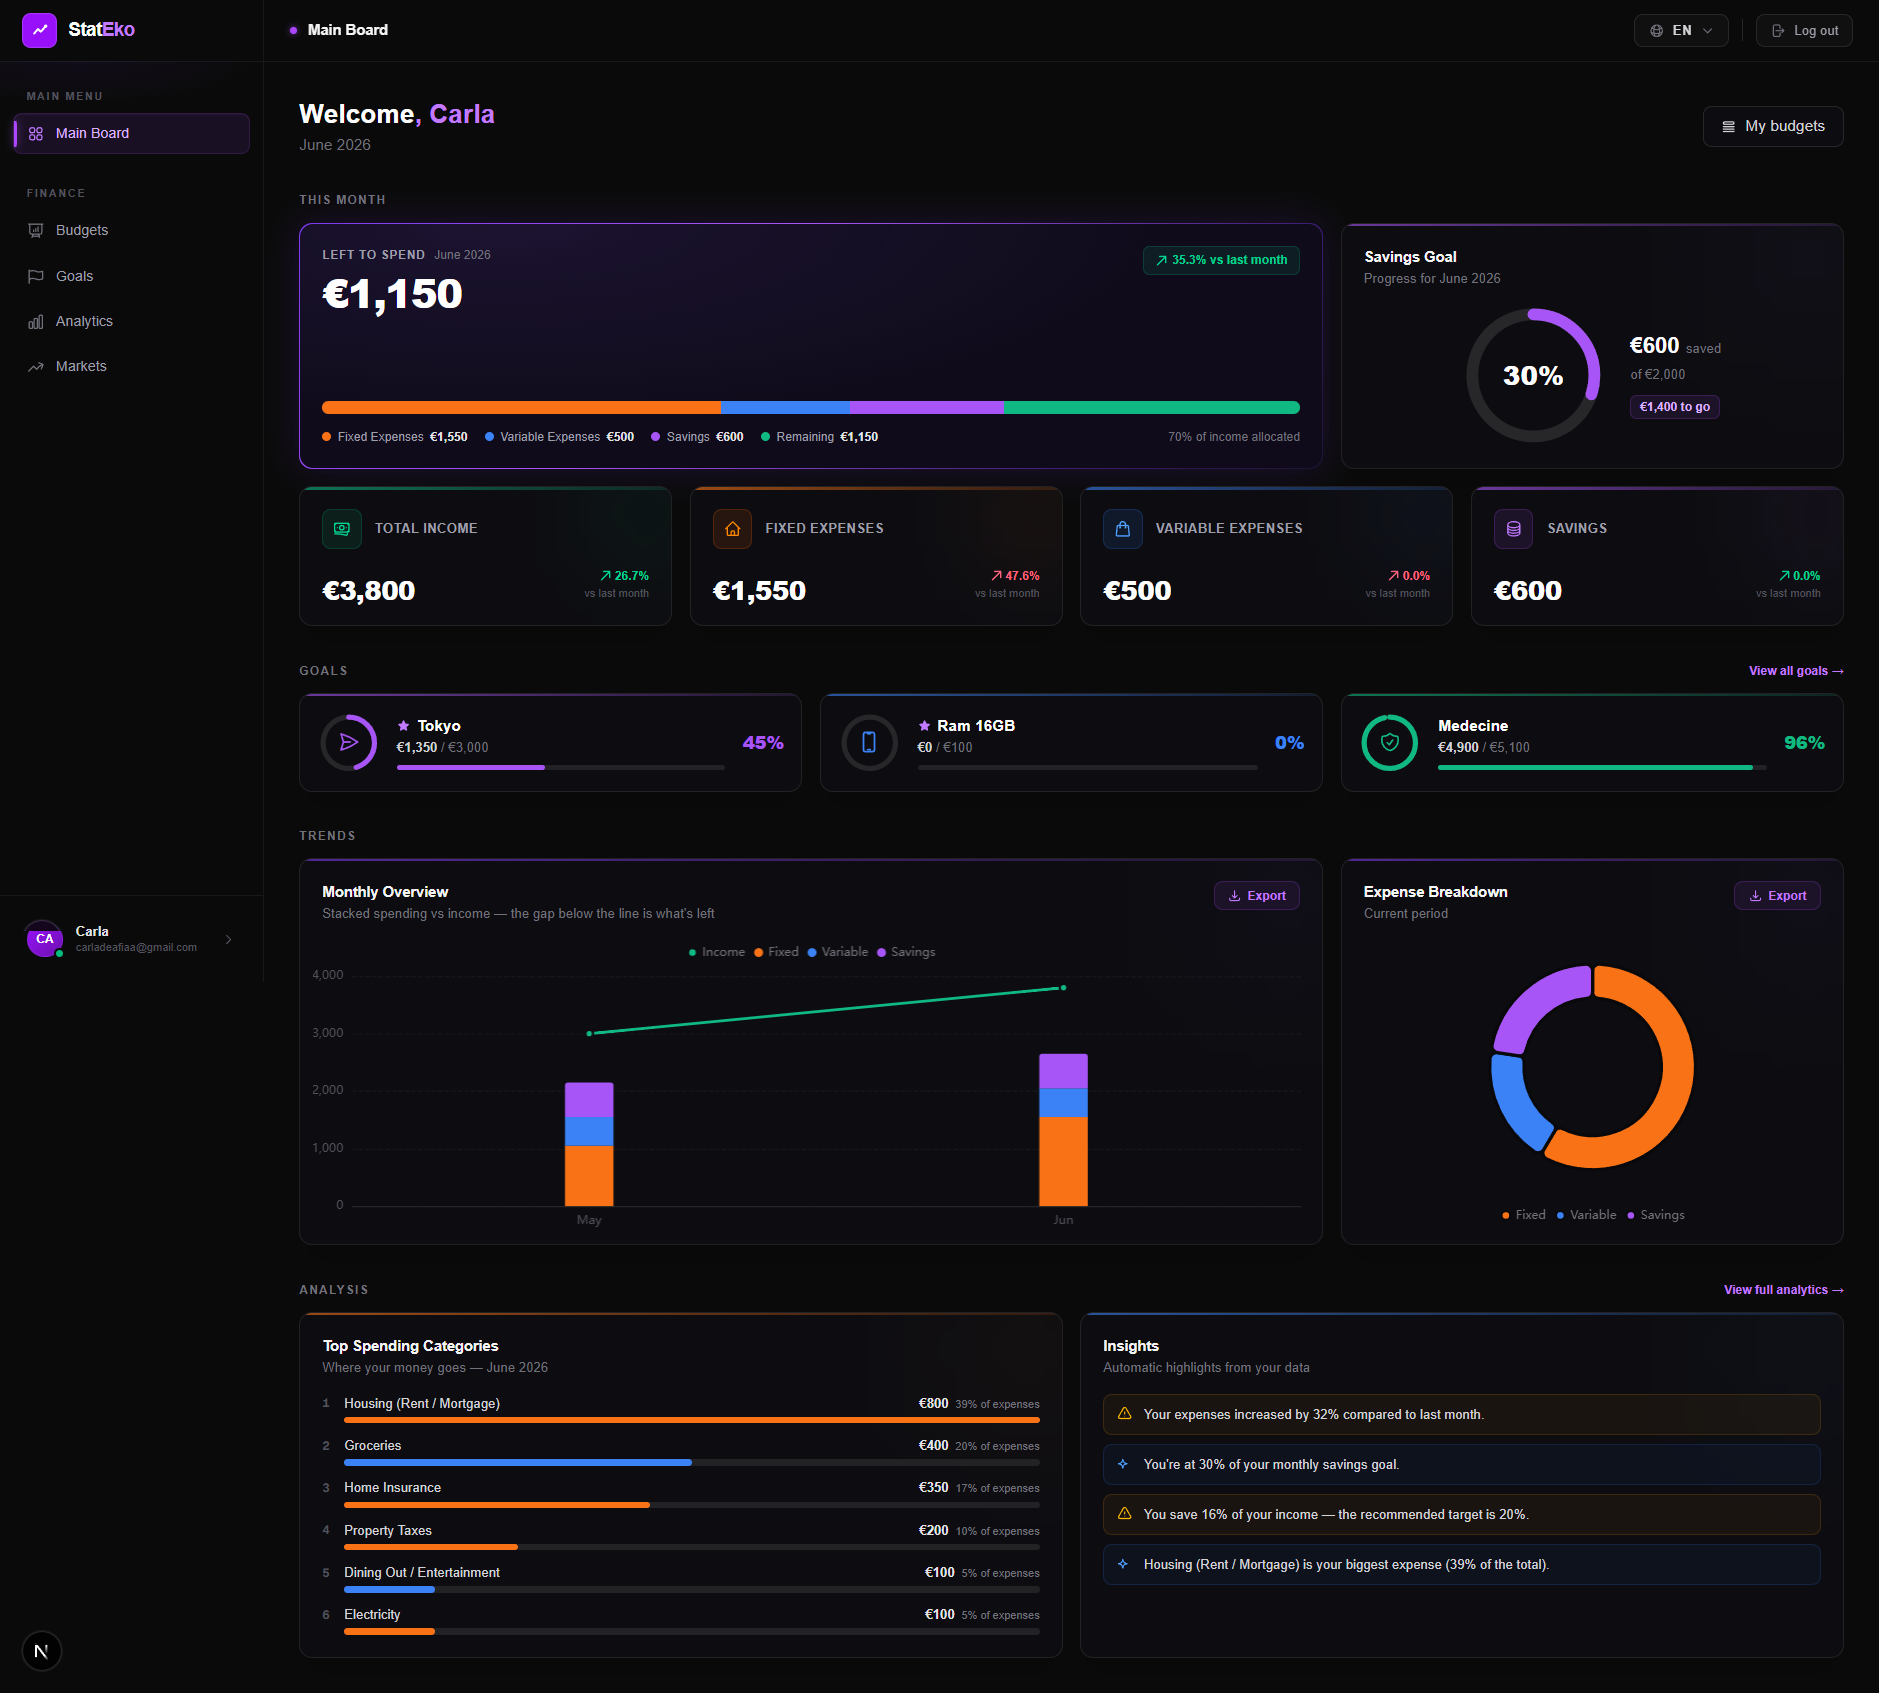Export the Monthly Overview chart
The height and width of the screenshot is (1693, 1879).
(x=1257, y=896)
